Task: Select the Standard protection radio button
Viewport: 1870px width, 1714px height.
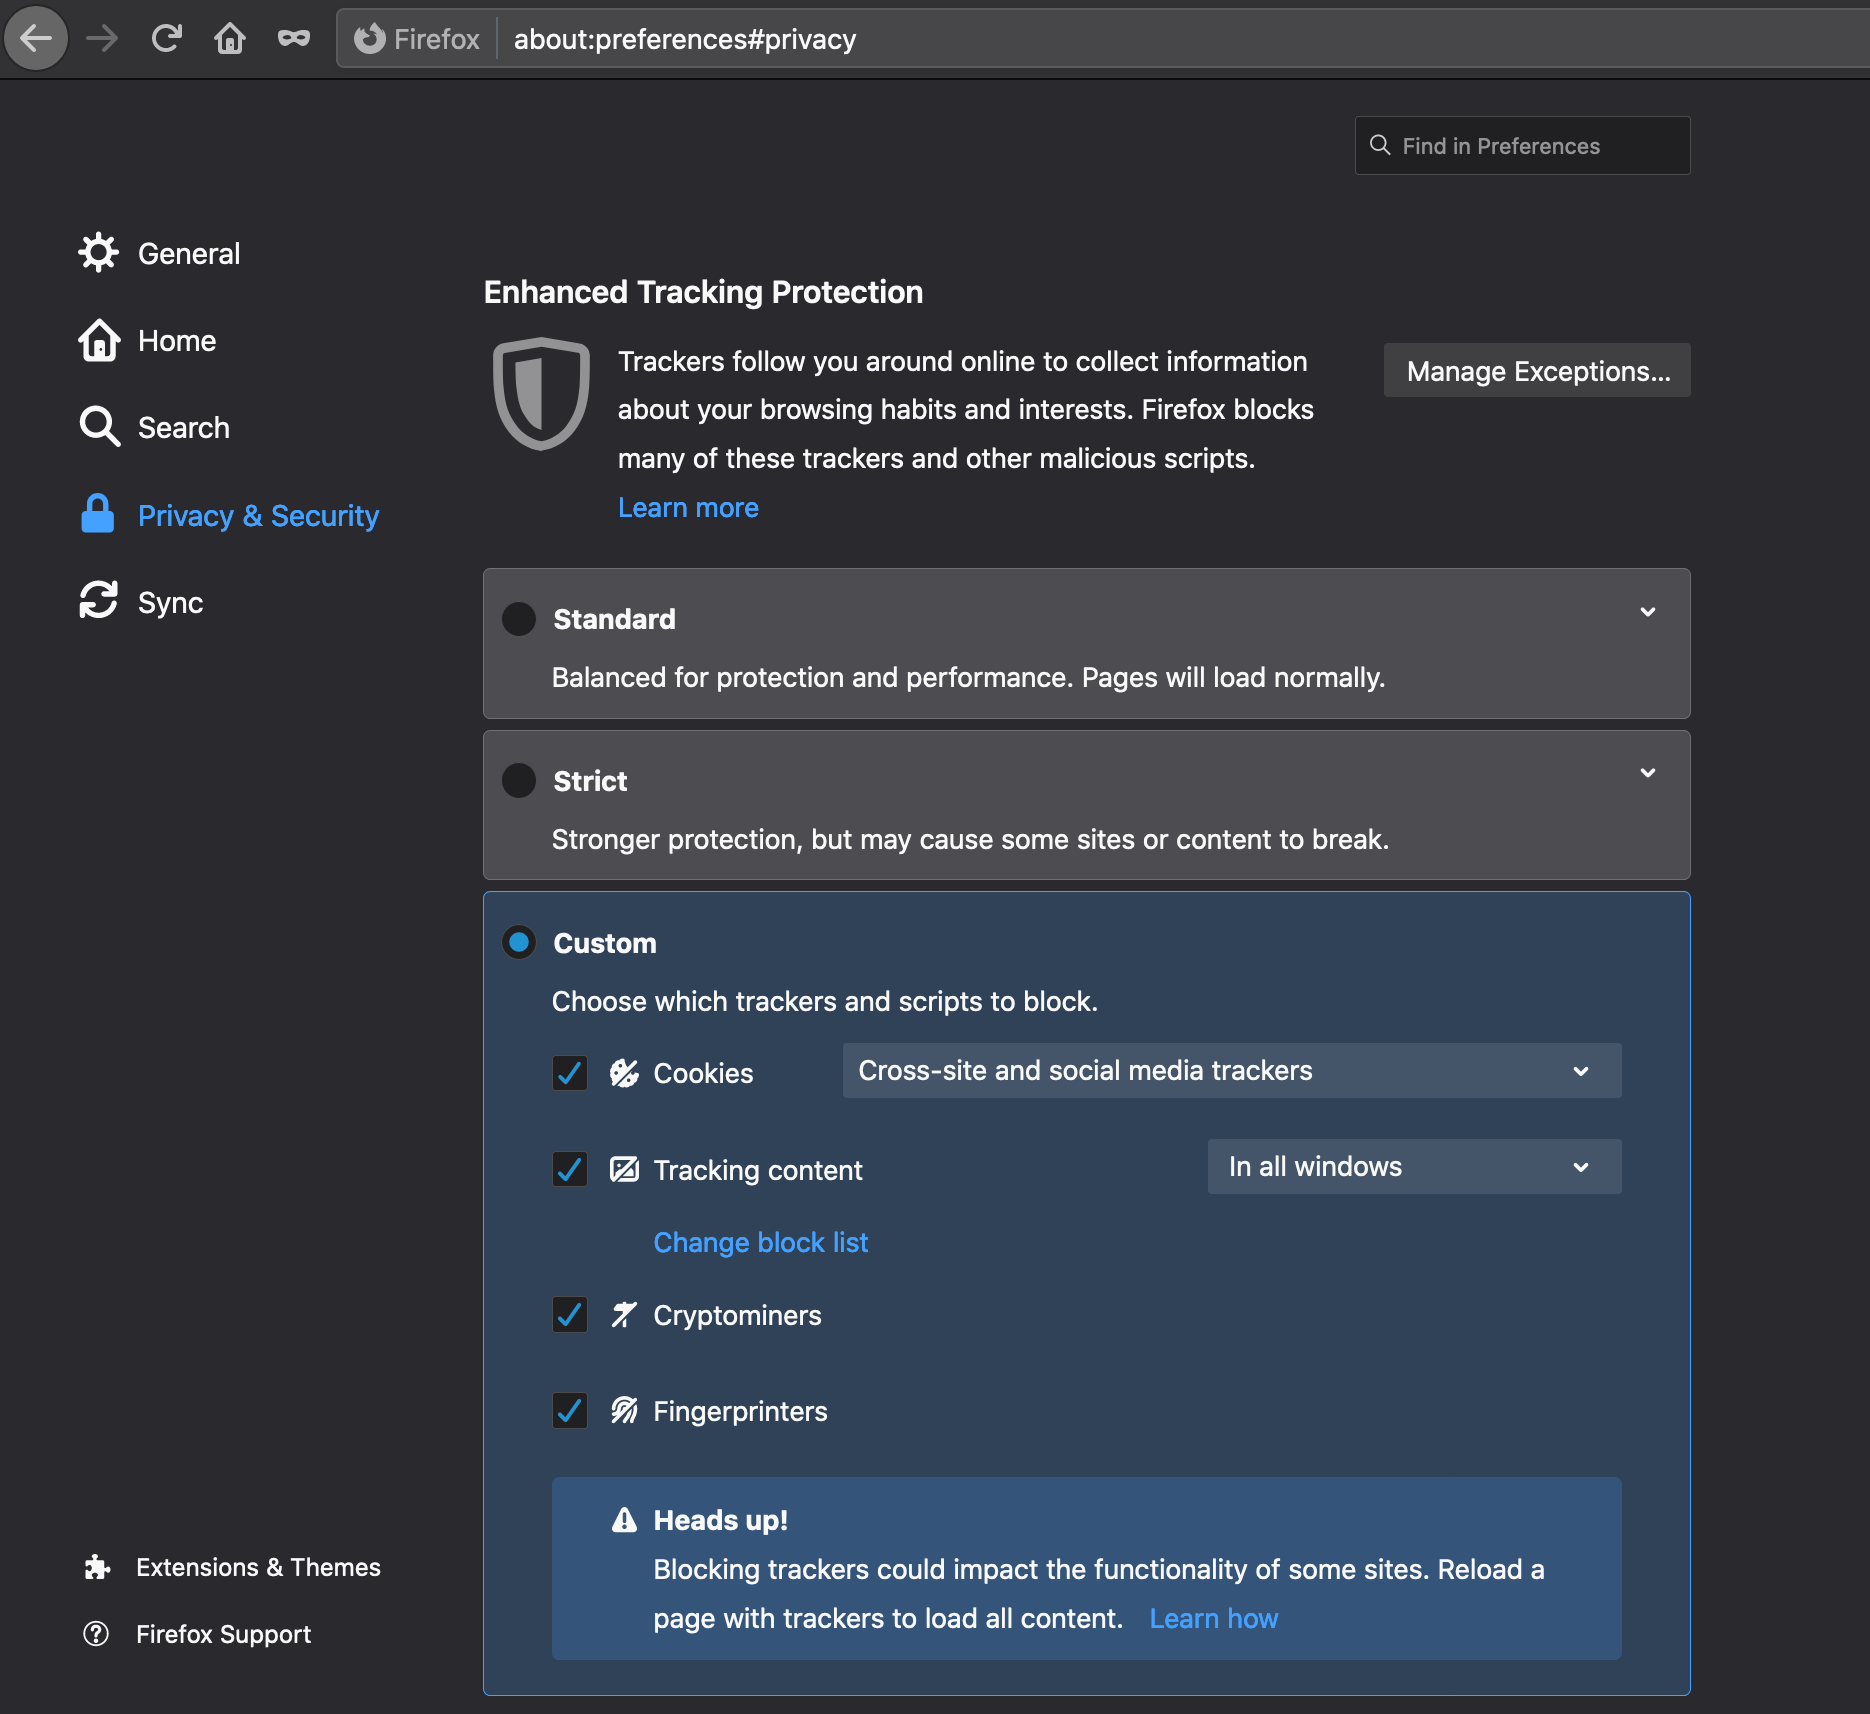Action: [518, 618]
